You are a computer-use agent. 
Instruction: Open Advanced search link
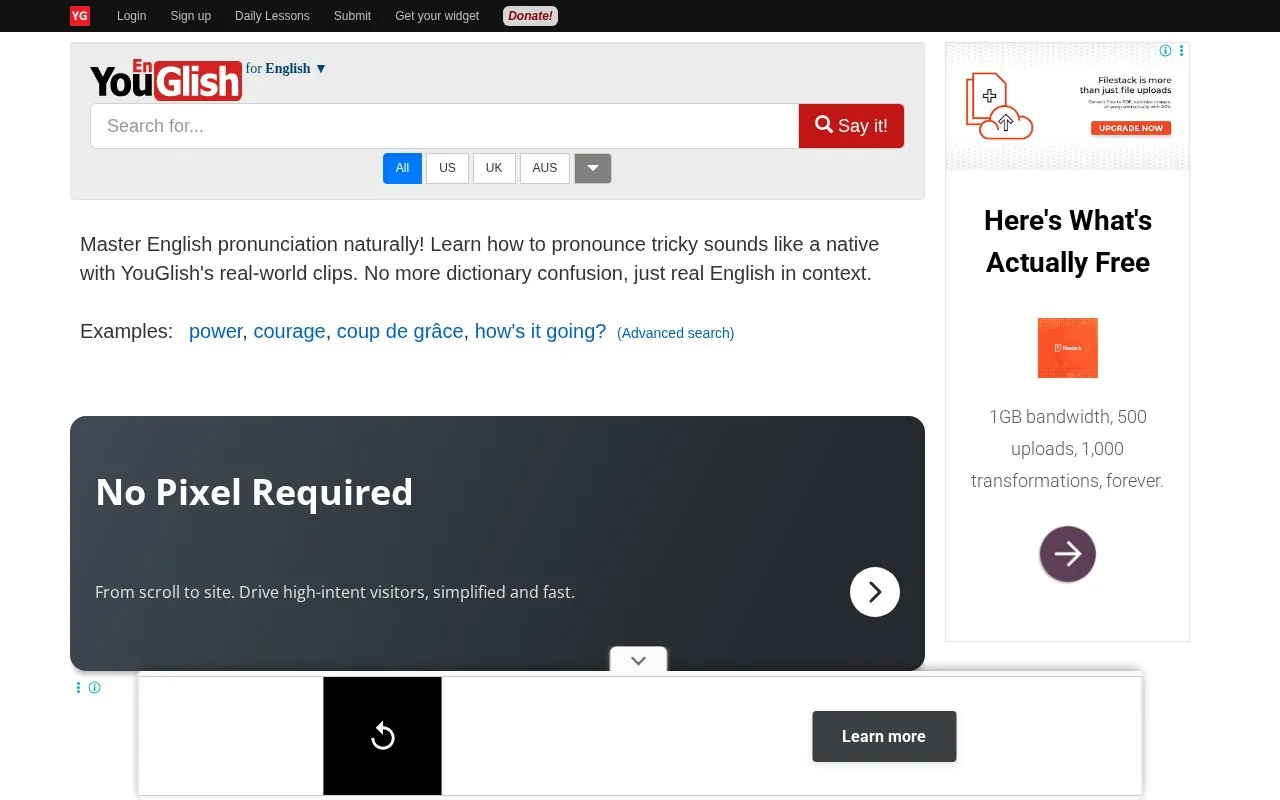[676, 333]
